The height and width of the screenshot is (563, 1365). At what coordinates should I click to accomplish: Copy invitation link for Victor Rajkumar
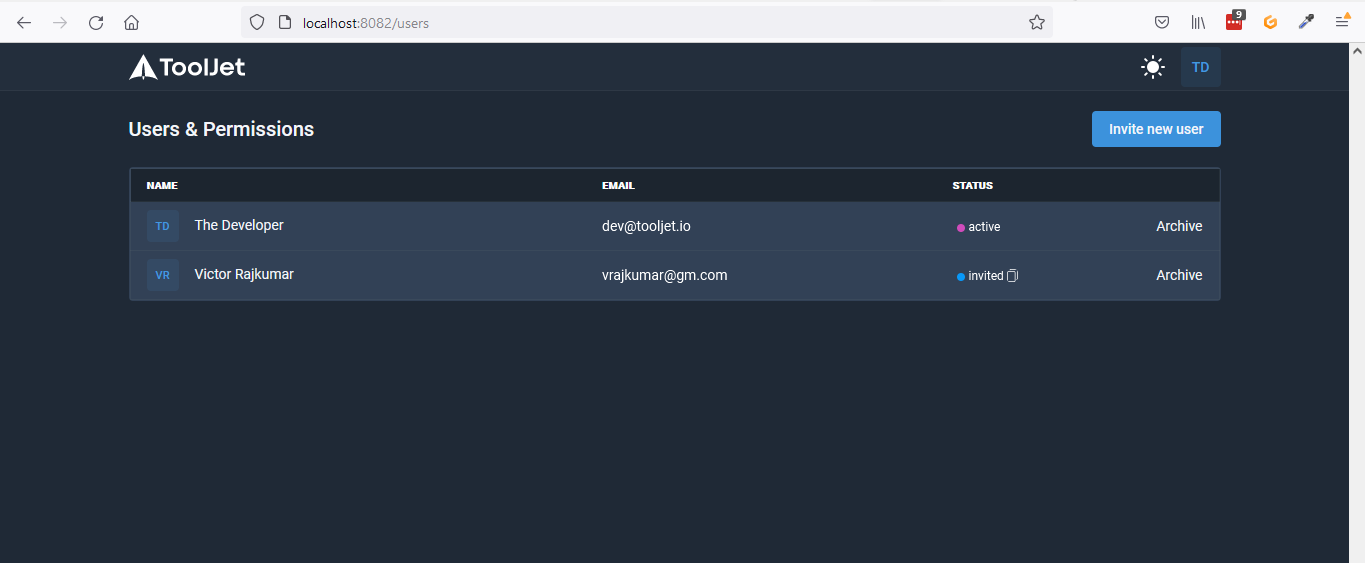click(x=1012, y=276)
